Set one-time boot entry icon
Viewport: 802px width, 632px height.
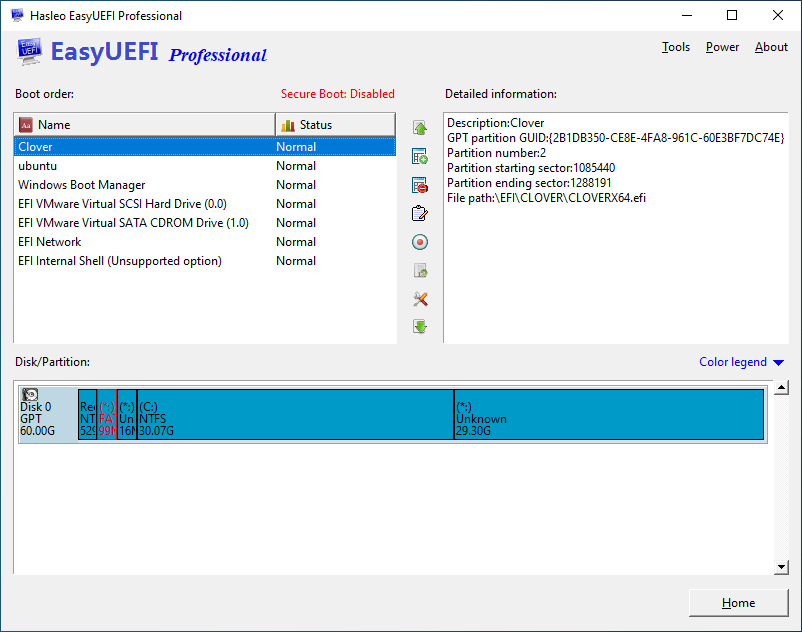420,242
